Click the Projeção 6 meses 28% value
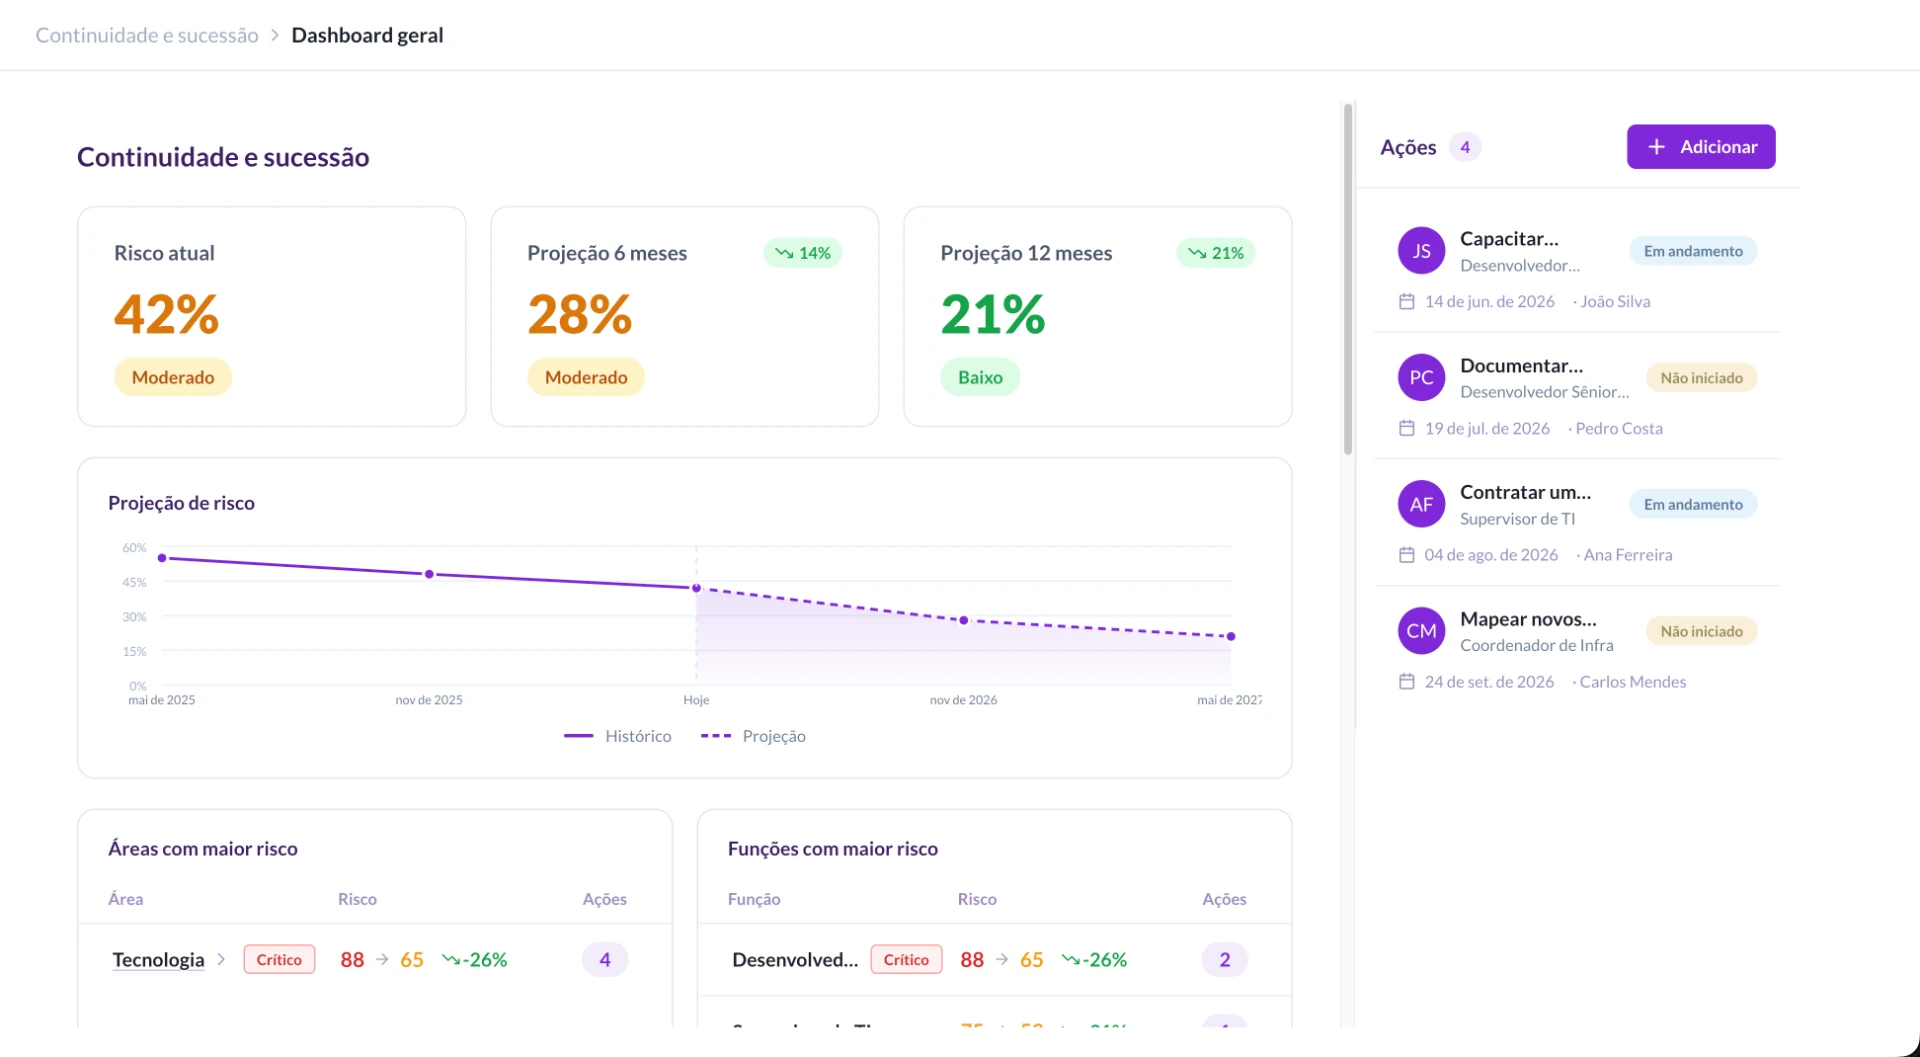The image size is (1920, 1057). pyautogui.click(x=580, y=315)
